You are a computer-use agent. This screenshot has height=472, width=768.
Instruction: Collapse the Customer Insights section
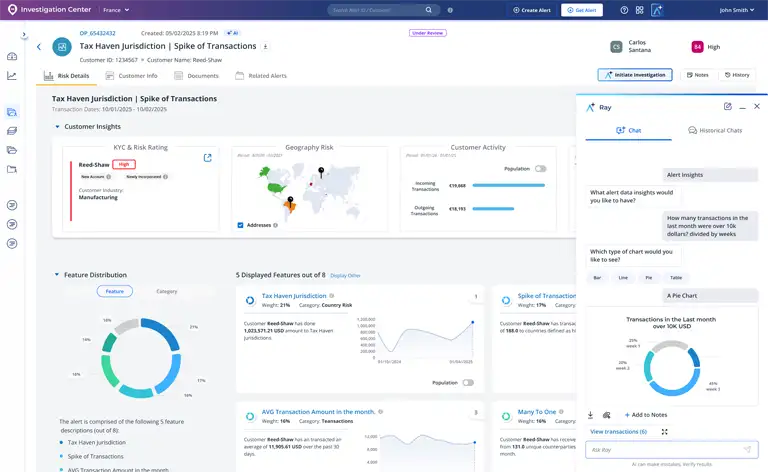tap(57, 127)
